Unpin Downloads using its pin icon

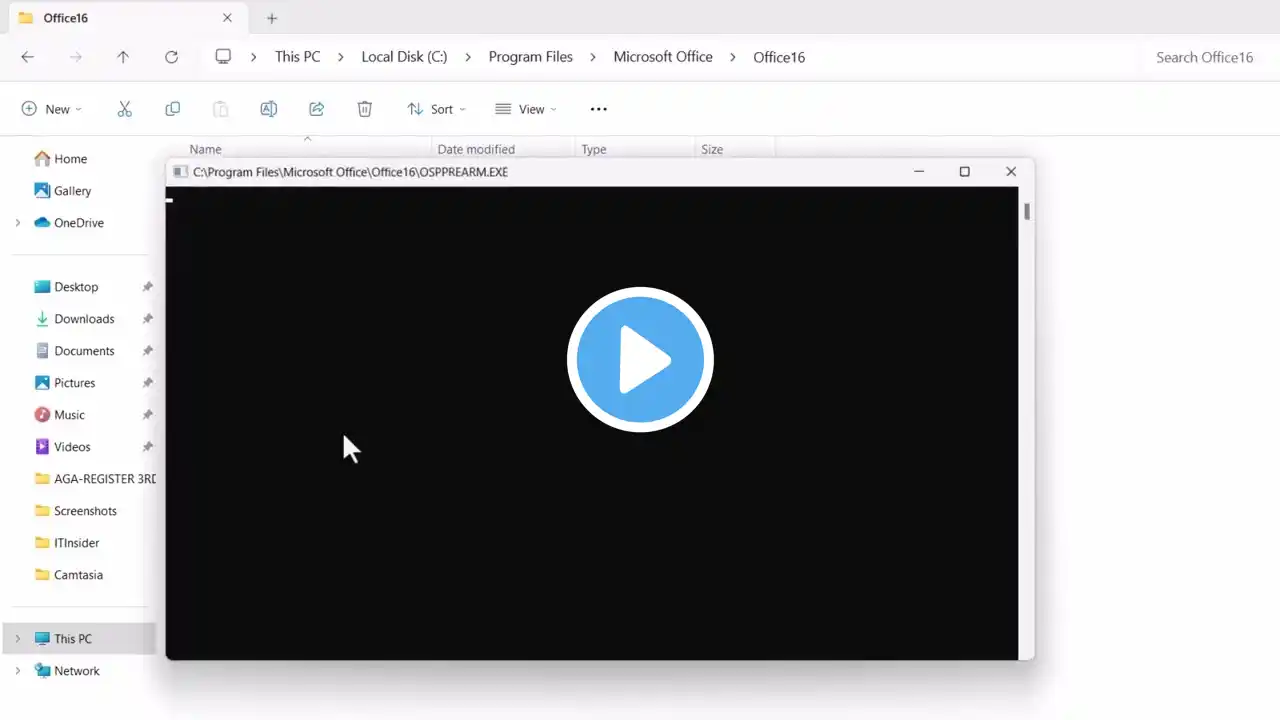point(147,319)
